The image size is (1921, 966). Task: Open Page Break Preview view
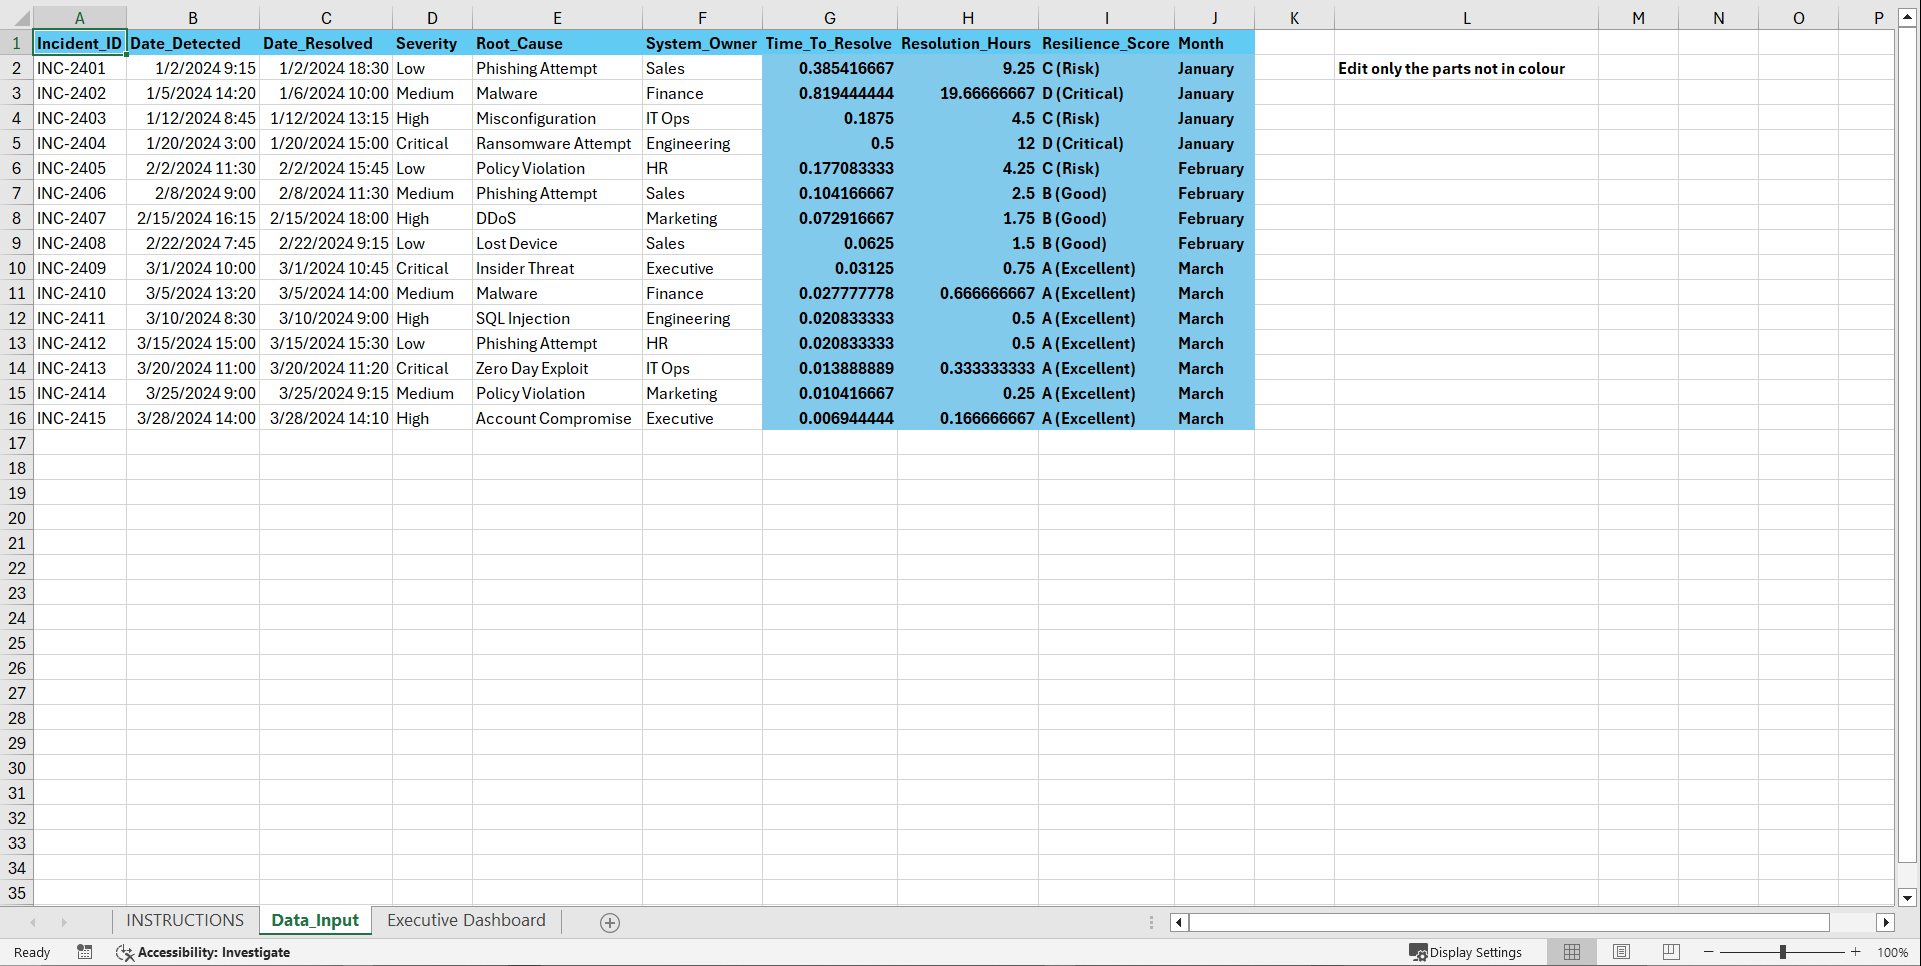pyautogui.click(x=1669, y=952)
